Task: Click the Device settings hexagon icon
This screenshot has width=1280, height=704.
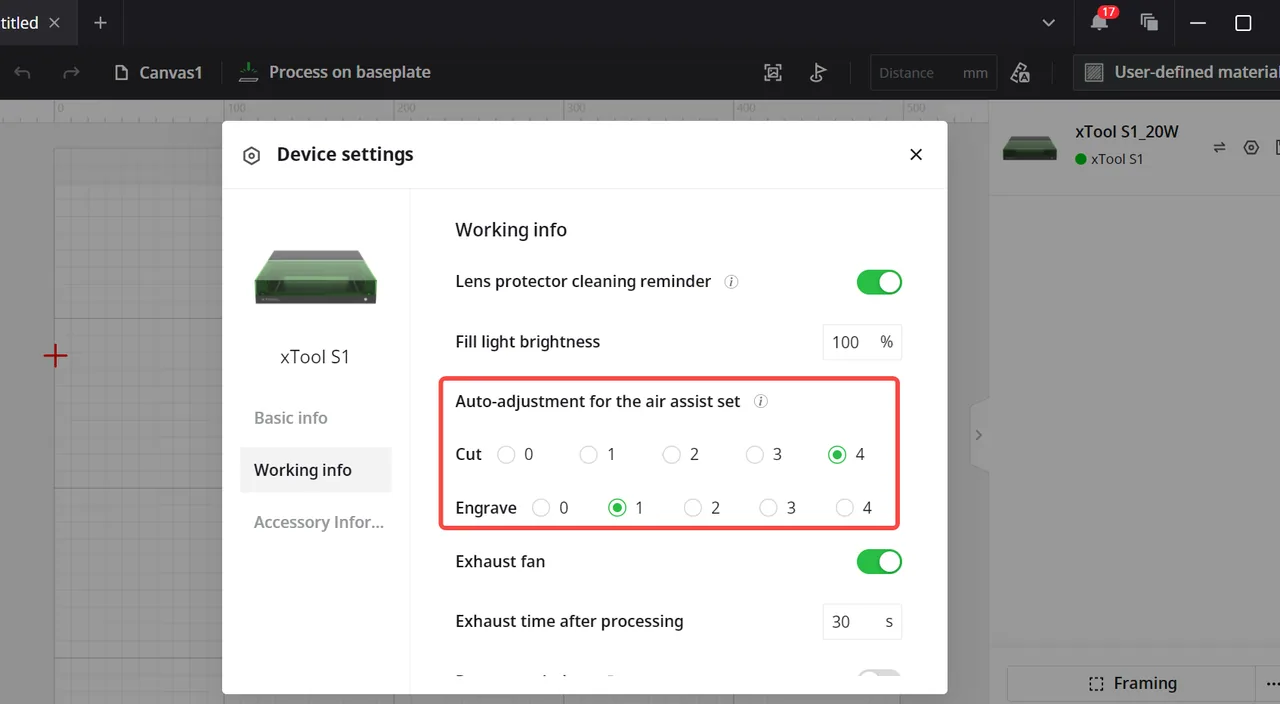Action: pyautogui.click(x=252, y=155)
